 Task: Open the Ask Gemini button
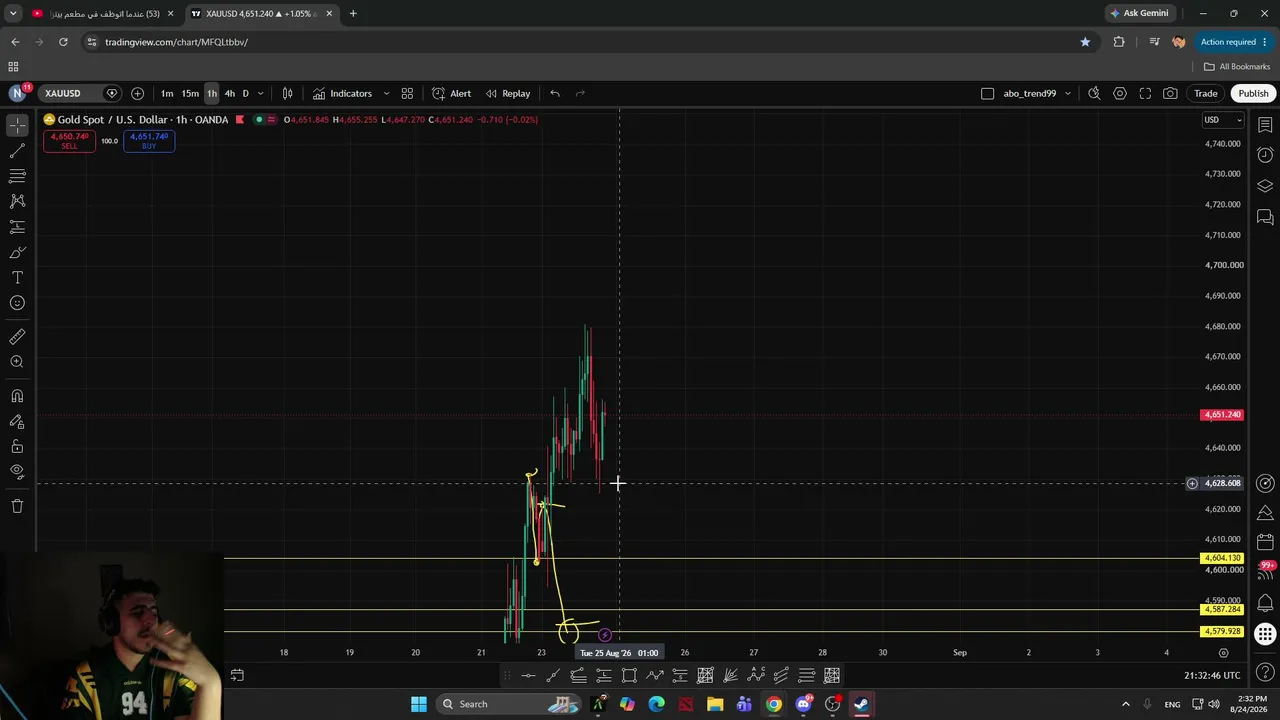click(x=1139, y=13)
